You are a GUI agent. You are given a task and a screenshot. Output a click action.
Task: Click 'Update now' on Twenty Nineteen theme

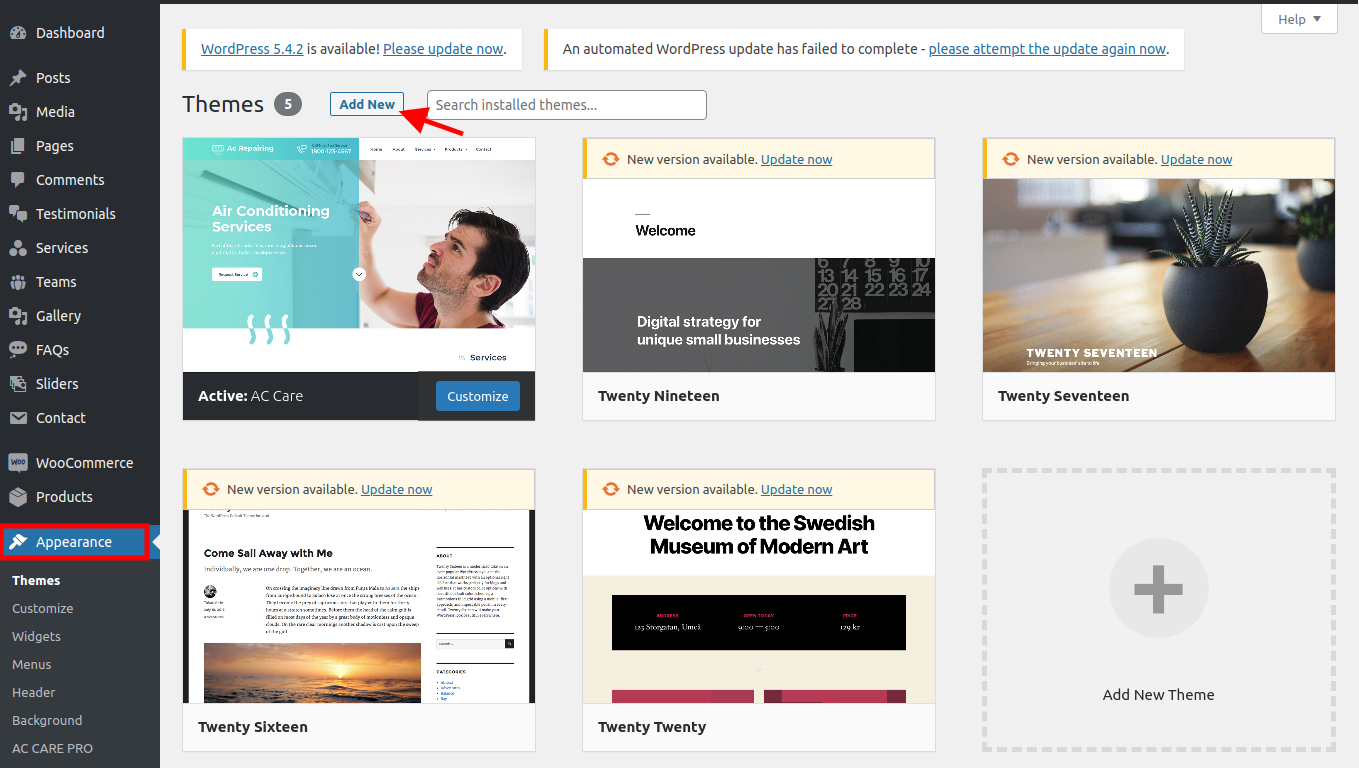tap(796, 159)
